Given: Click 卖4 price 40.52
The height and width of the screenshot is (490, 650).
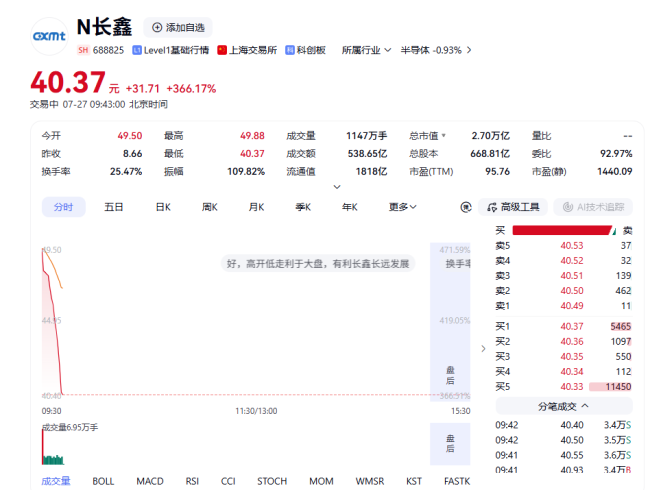Looking at the screenshot, I should tap(572, 261).
